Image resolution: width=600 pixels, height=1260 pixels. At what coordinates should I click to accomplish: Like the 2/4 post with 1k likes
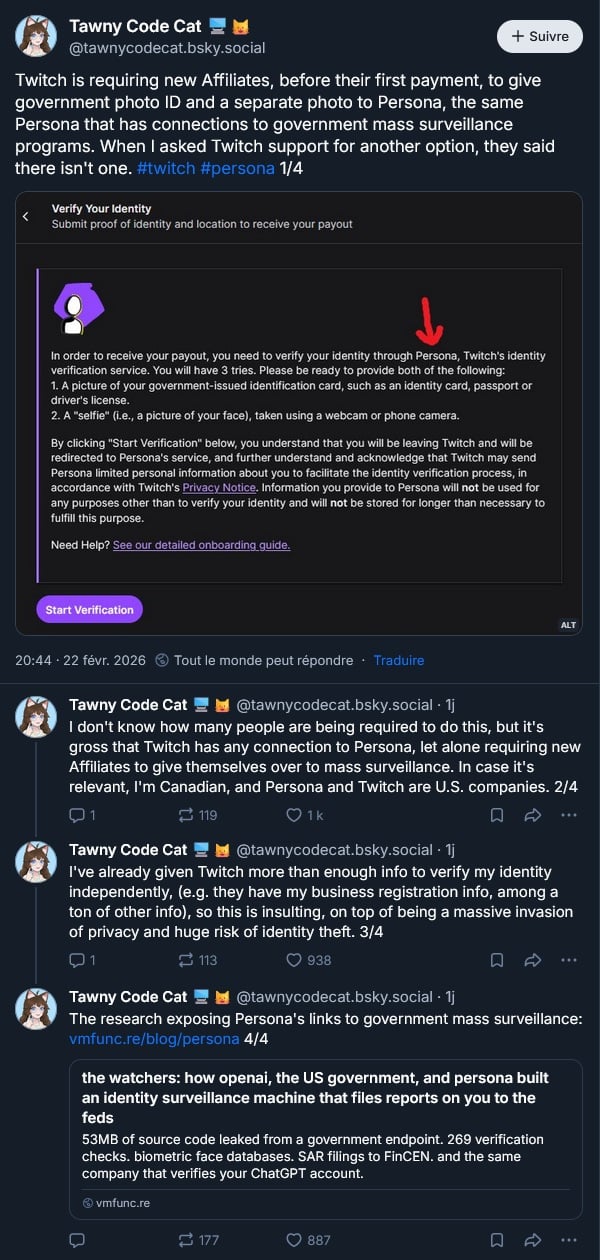pyautogui.click(x=294, y=815)
